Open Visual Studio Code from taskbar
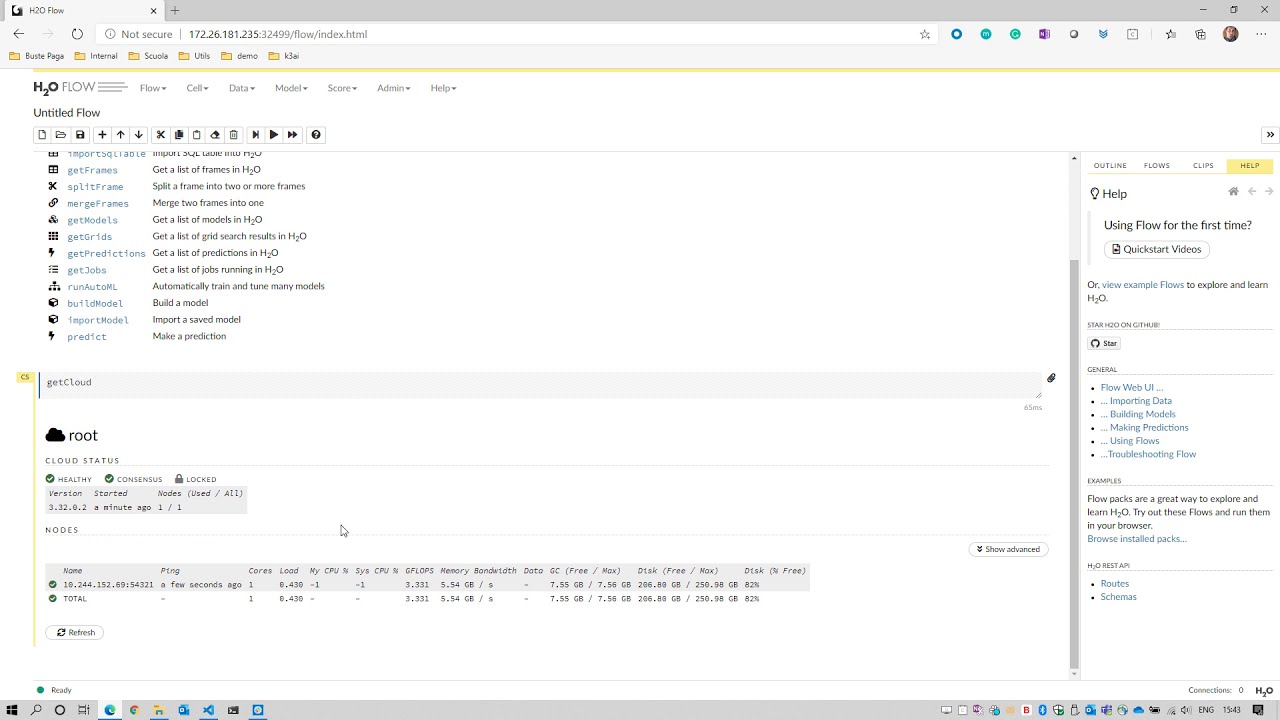 point(208,710)
